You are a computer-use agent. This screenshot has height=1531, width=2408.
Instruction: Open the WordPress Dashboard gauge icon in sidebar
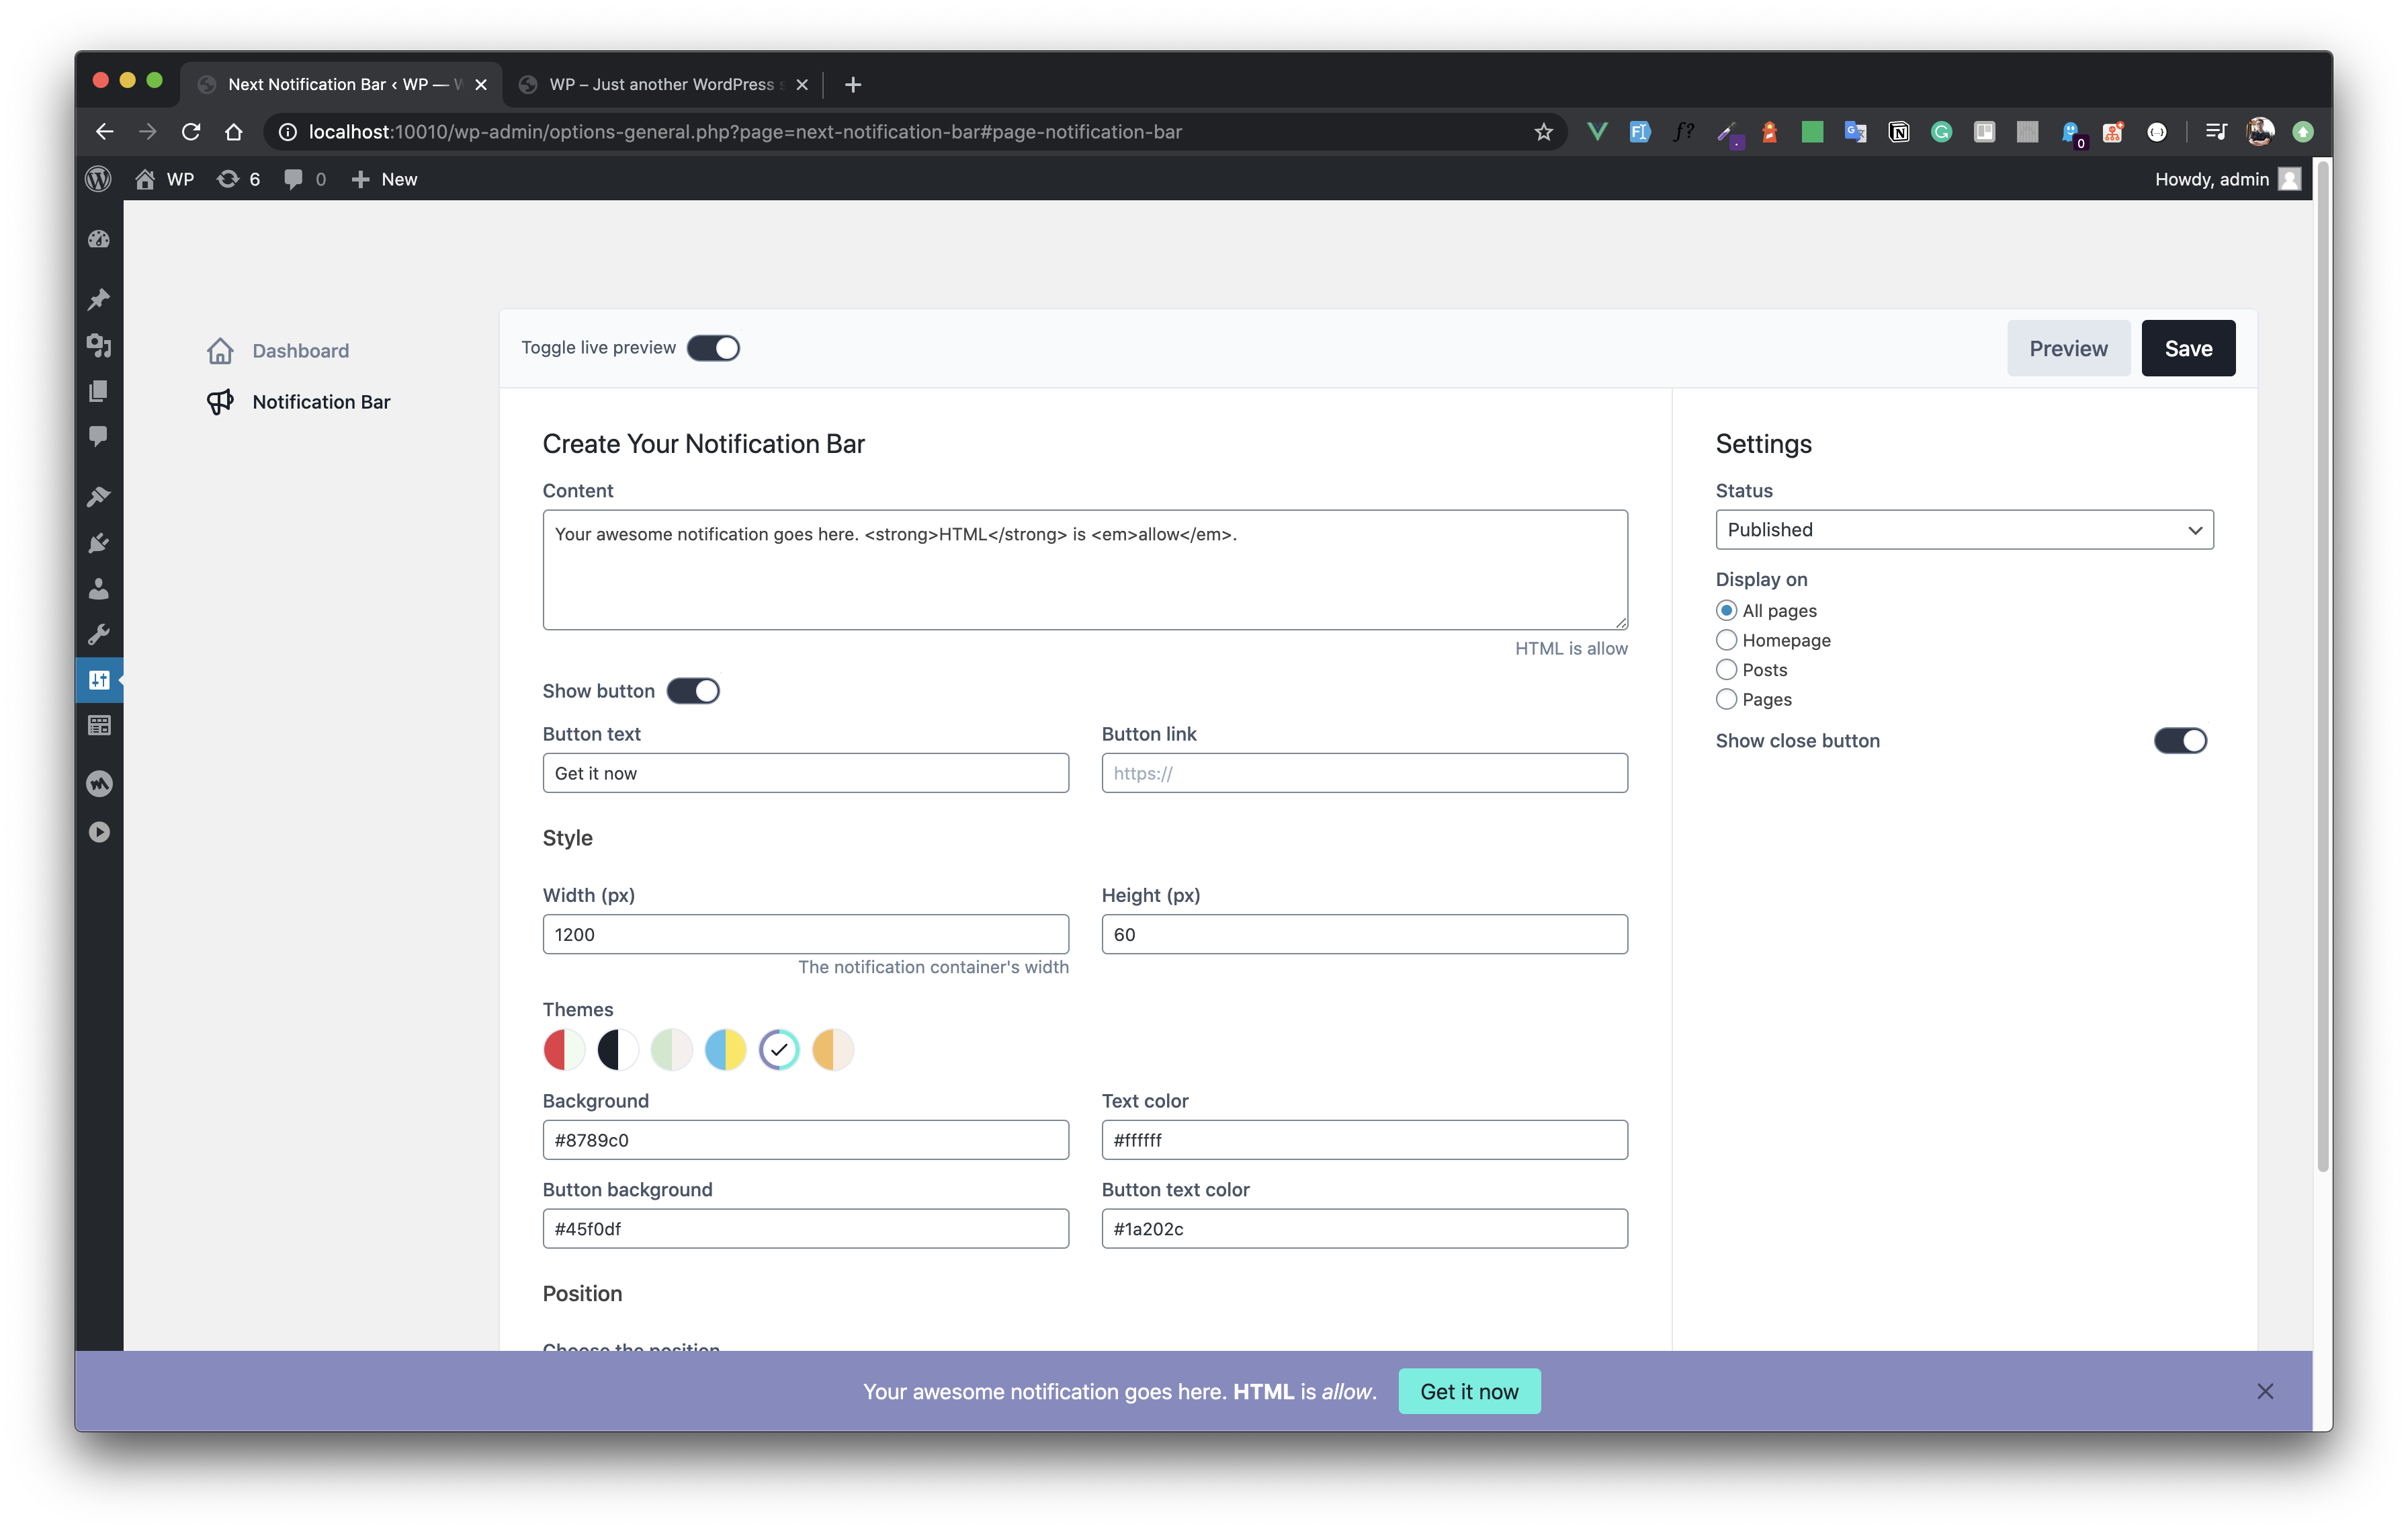tap(98, 240)
